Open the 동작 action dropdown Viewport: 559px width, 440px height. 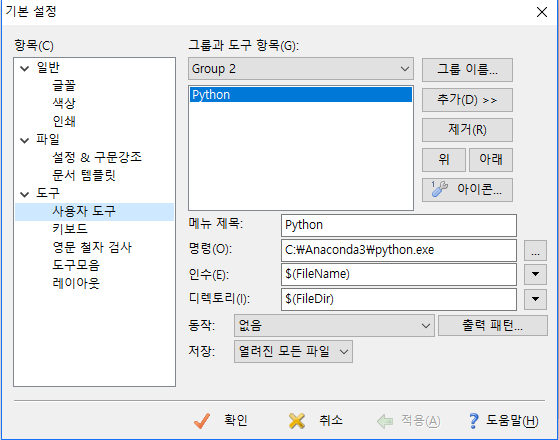coord(334,326)
